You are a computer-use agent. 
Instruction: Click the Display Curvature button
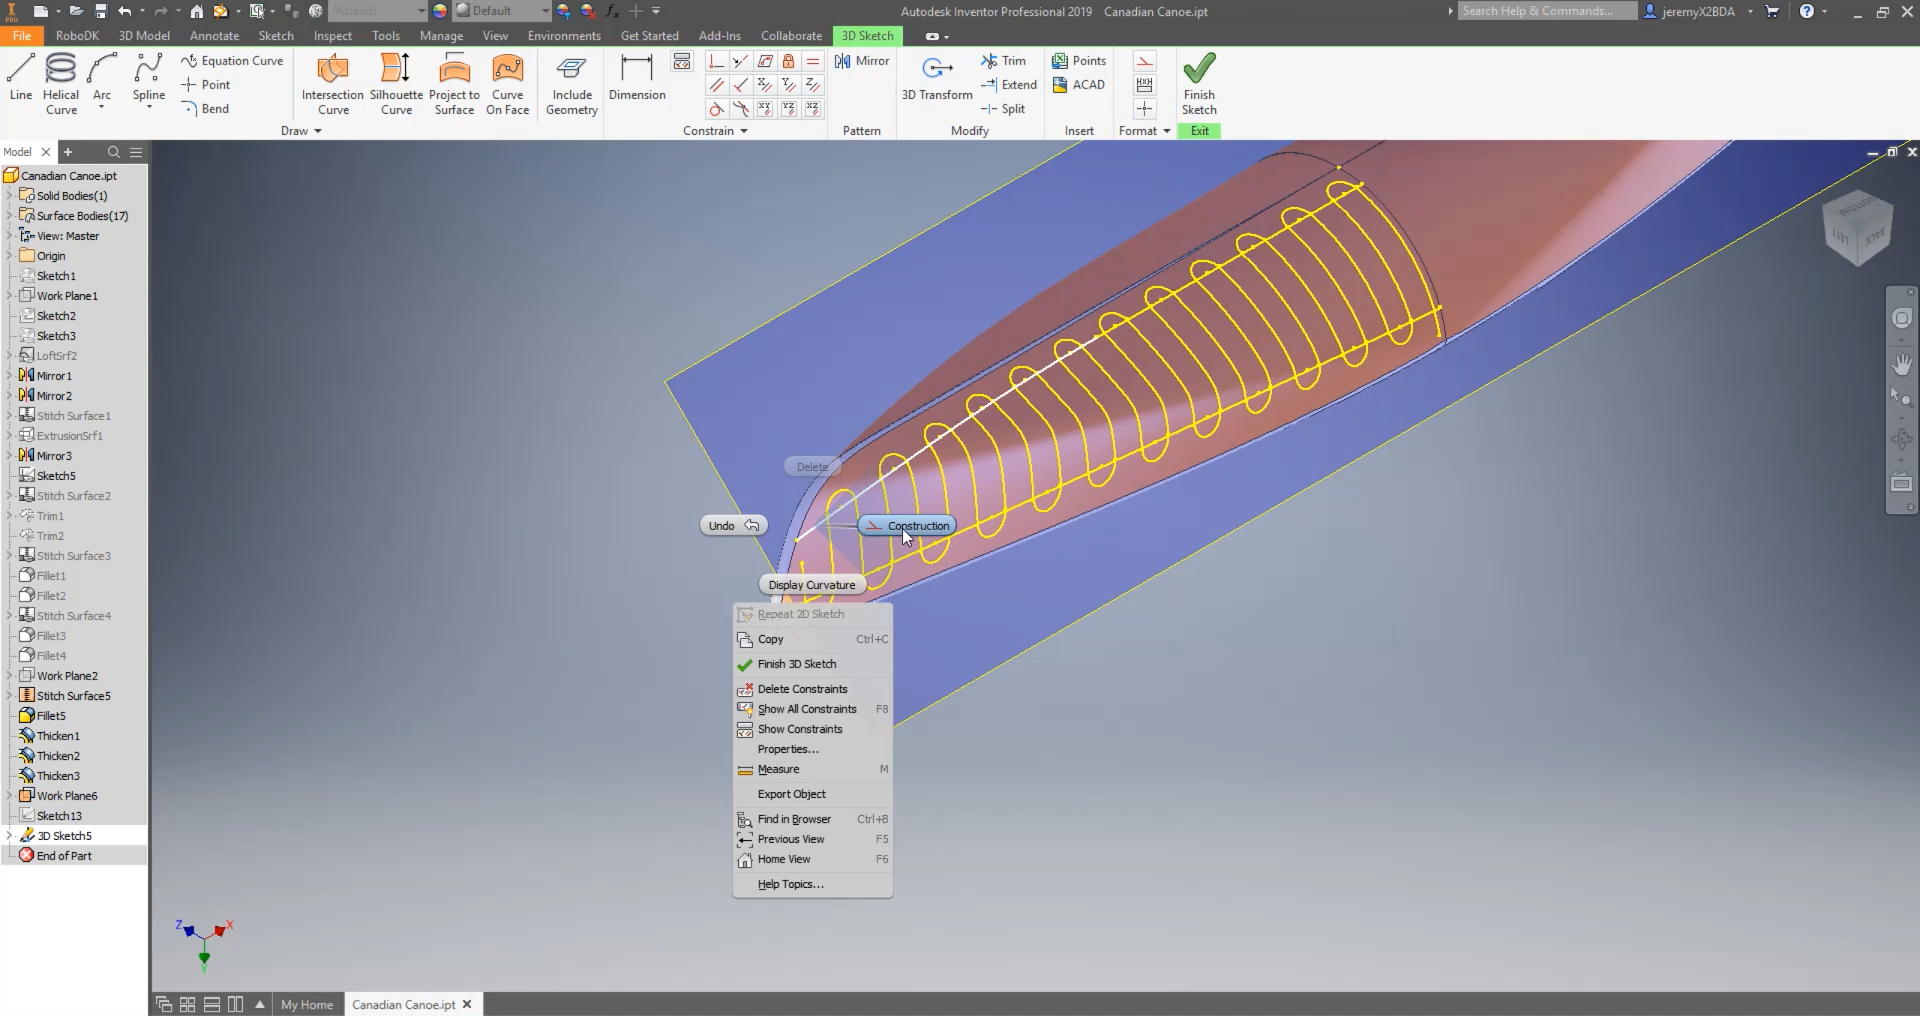[x=811, y=585]
